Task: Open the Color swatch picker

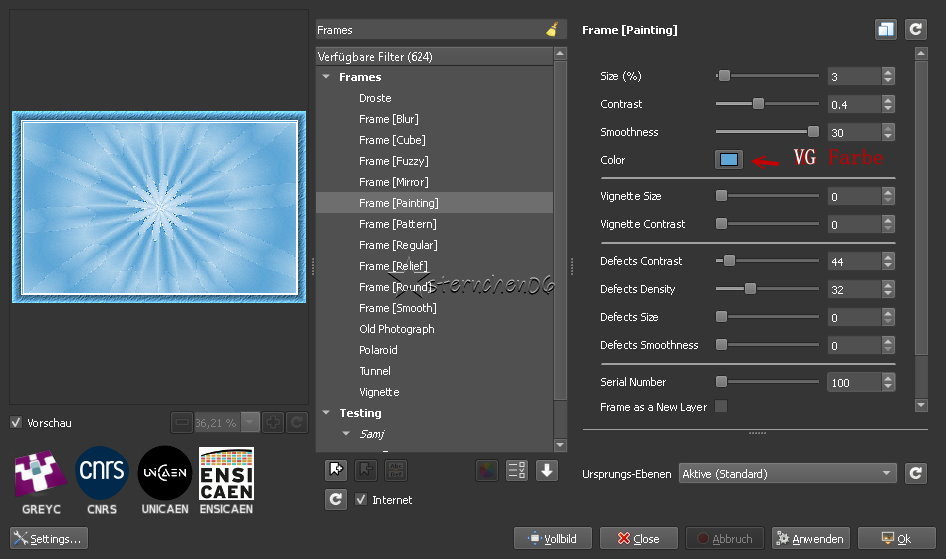Action: 729,160
